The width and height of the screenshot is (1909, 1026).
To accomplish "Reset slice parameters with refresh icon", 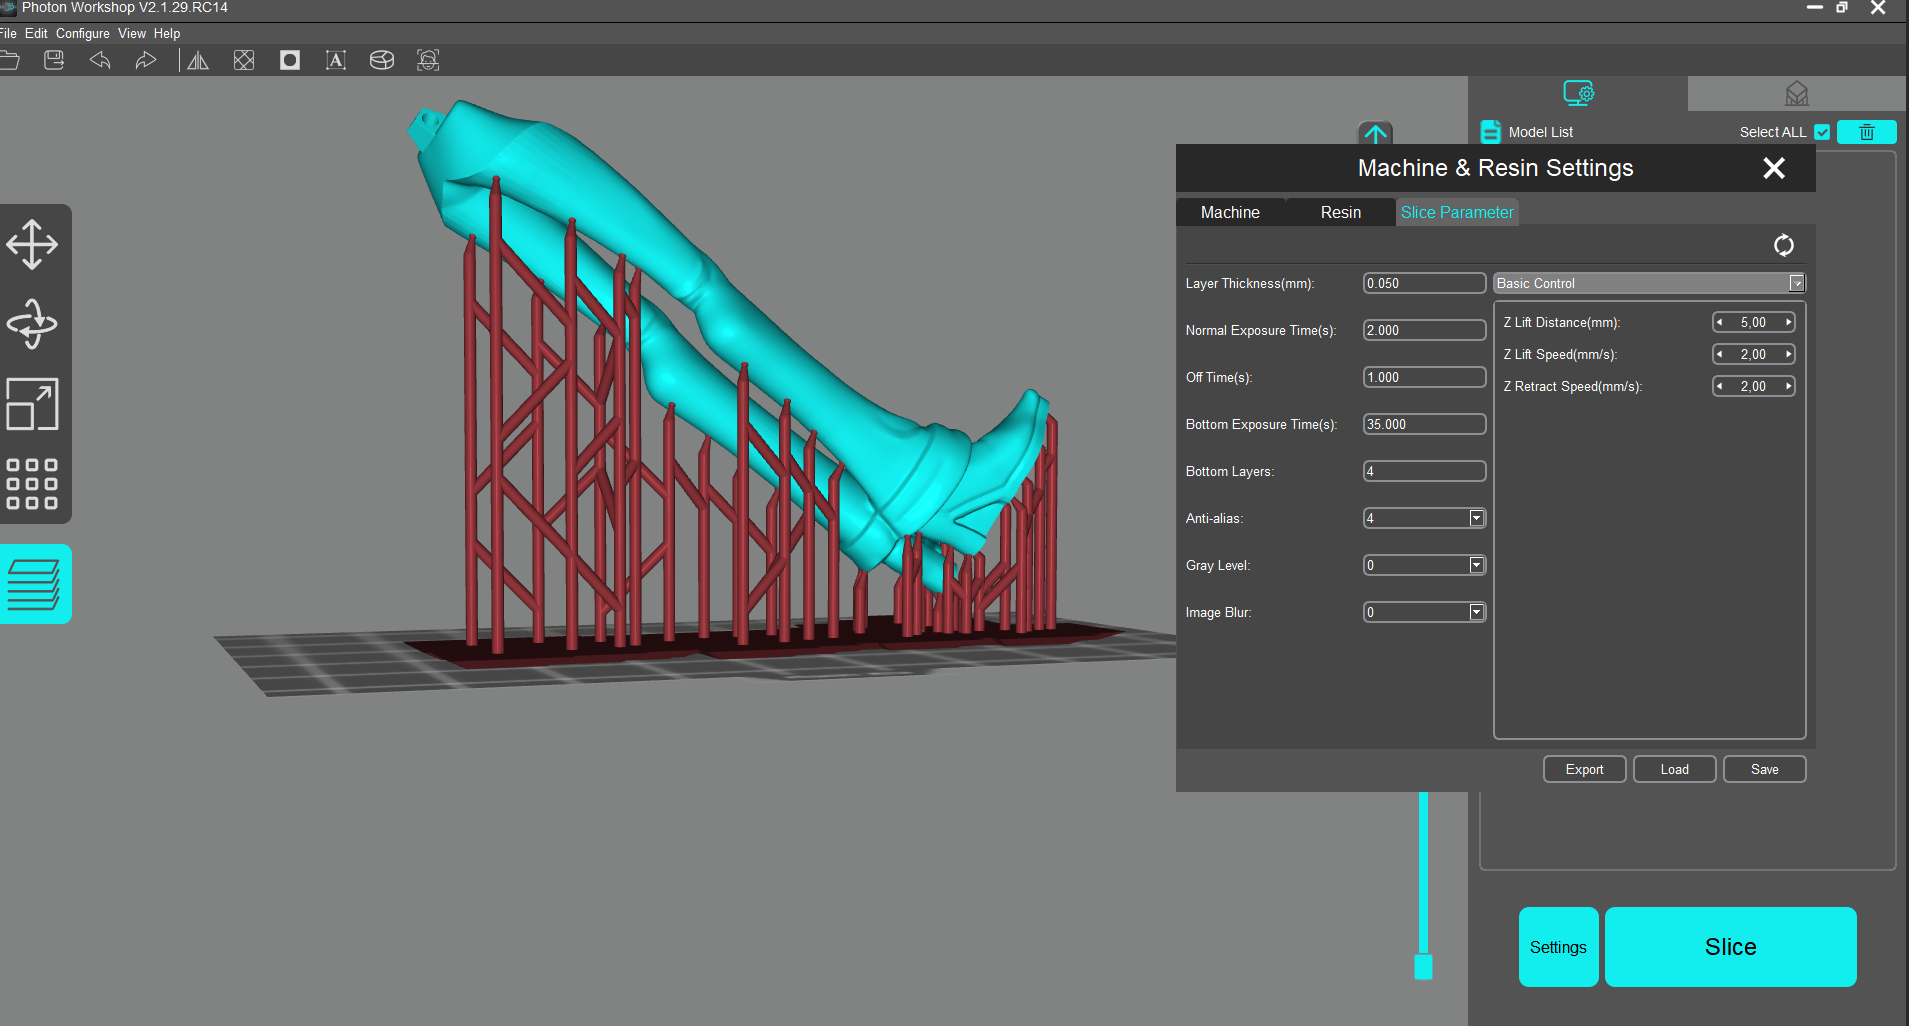I will click(1783, 245).
